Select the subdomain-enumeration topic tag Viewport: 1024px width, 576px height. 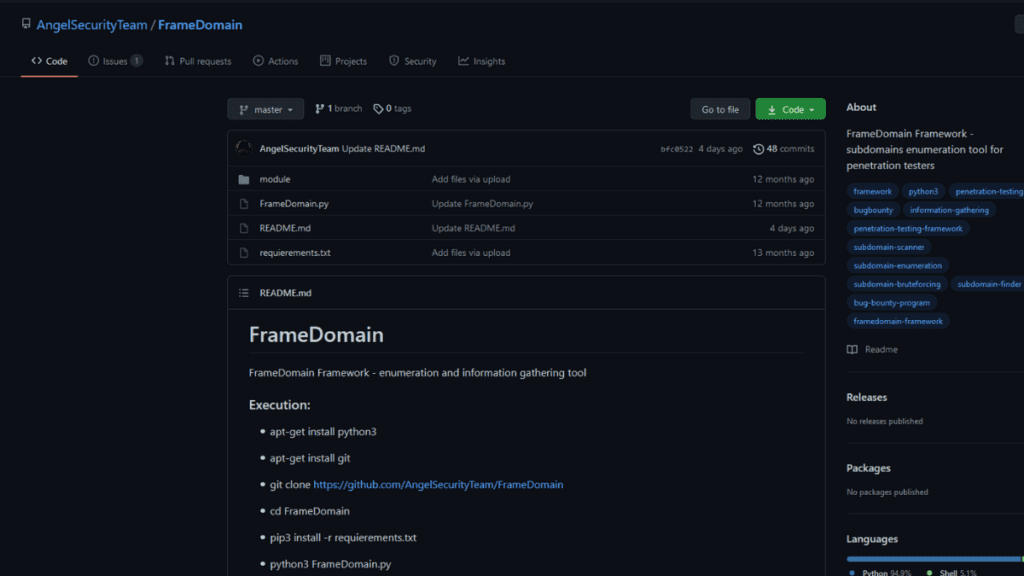pos(897,266)
